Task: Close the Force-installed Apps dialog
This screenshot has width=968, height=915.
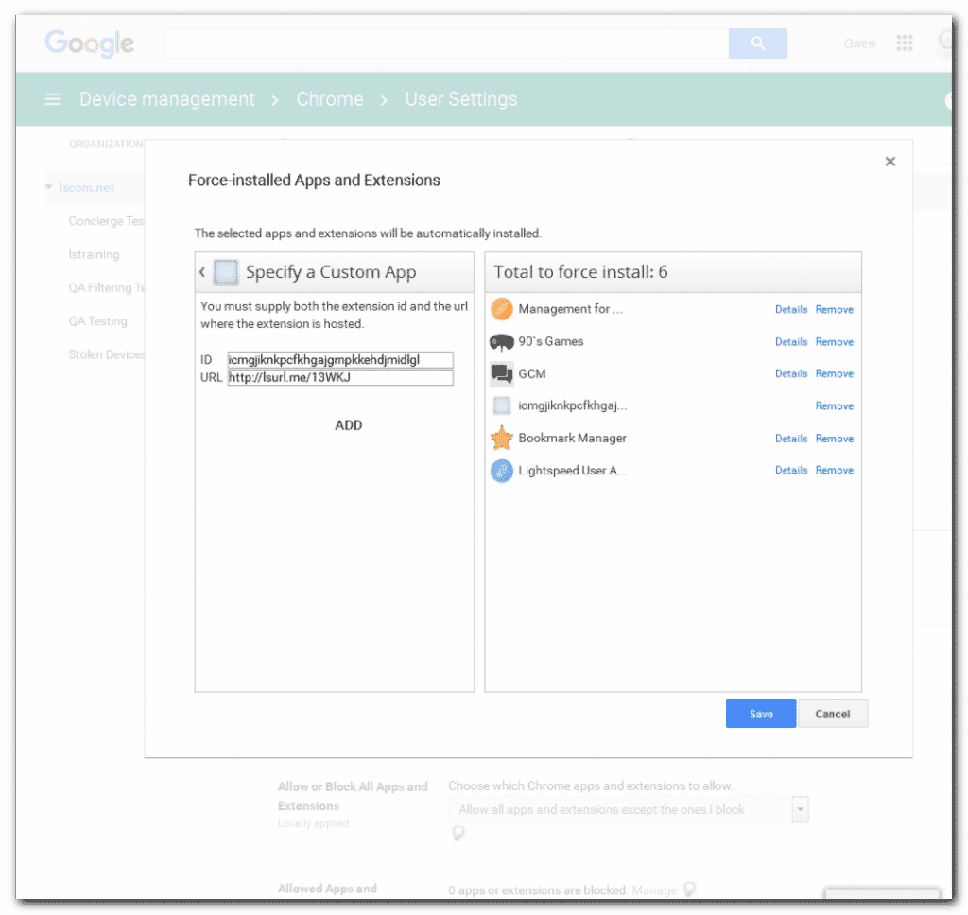Action: click(x=890, y=162)
